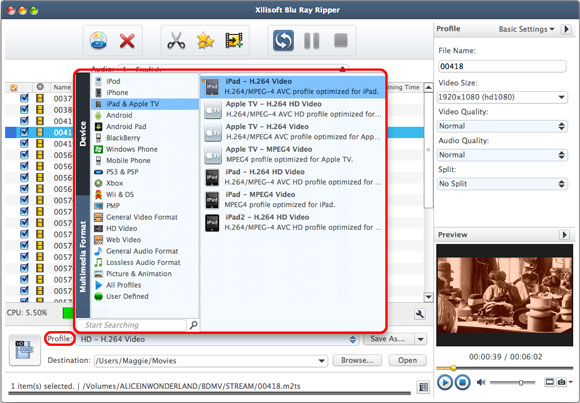Select the Android Pad category
This screenshot has width=580, height=403.
145,127
